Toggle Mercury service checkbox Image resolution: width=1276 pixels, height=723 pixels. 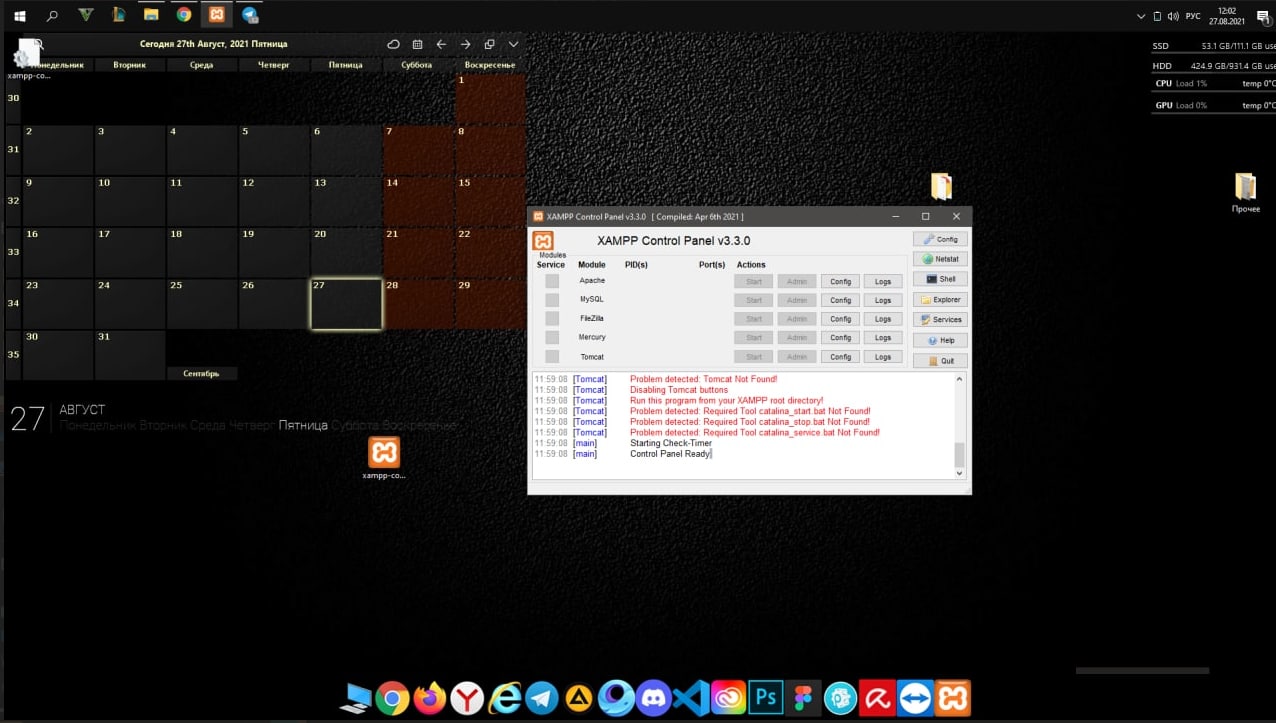(x=552, y=338)
